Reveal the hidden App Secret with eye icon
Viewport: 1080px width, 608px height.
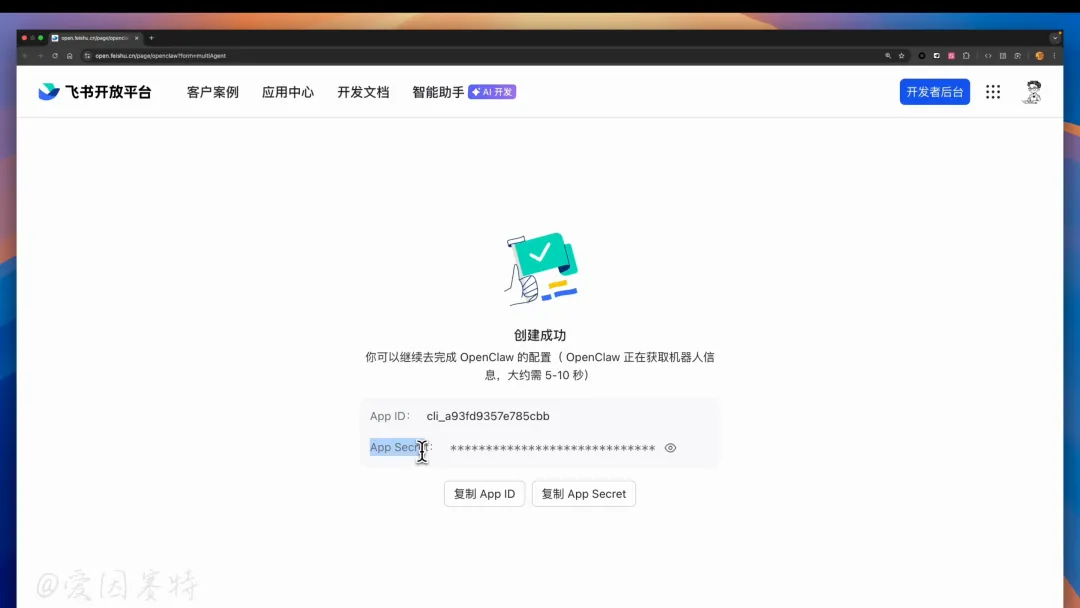pyautogui.click(x=670, y=448)
